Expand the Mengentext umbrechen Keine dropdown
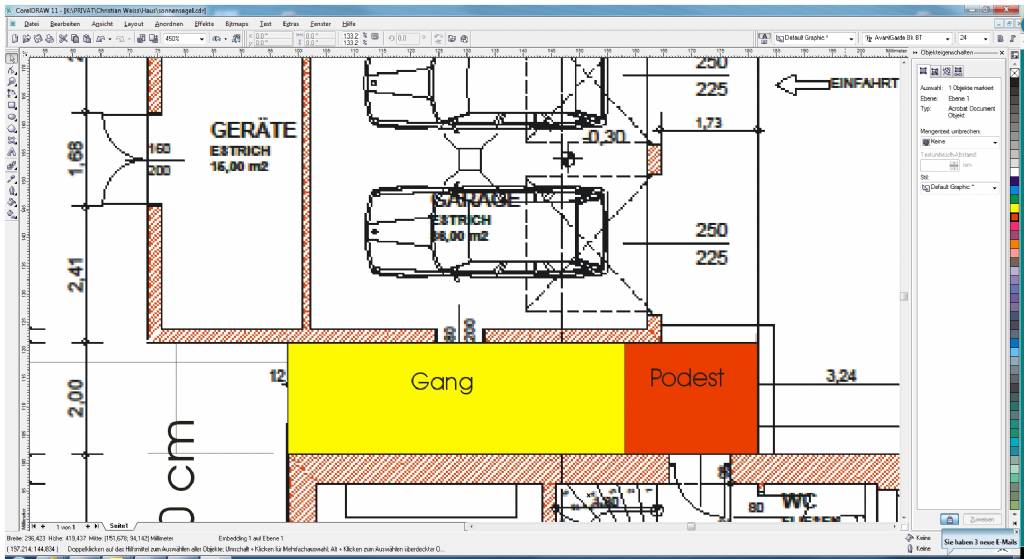The image size is (1024, 559). [x=995, y=143]
